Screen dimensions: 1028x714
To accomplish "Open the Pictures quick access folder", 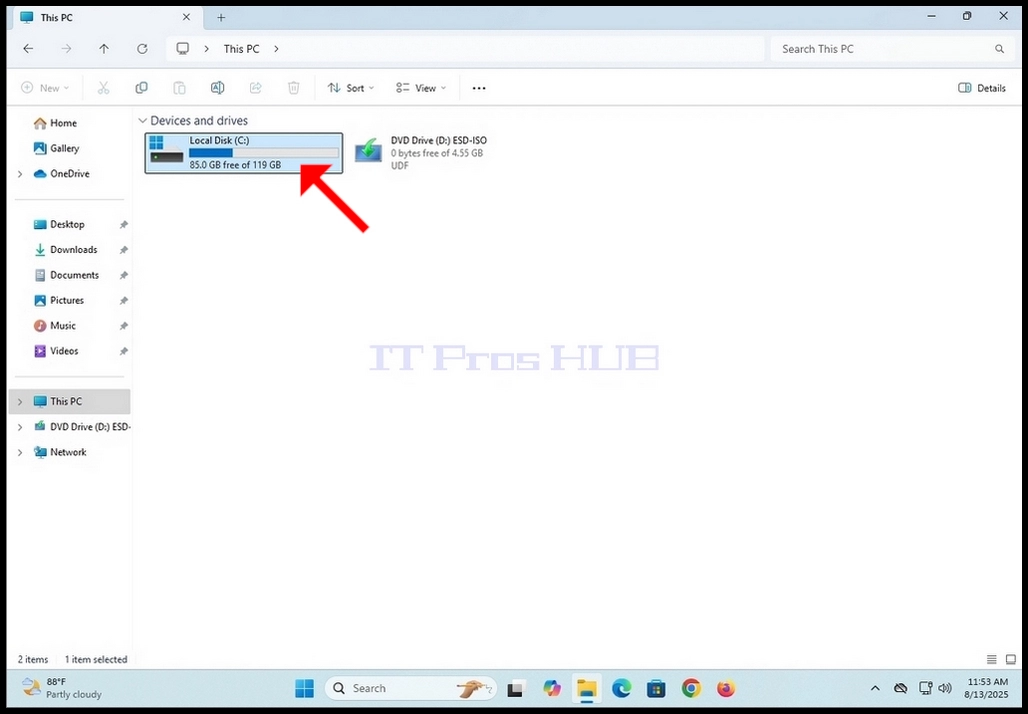I will [67, 300].
